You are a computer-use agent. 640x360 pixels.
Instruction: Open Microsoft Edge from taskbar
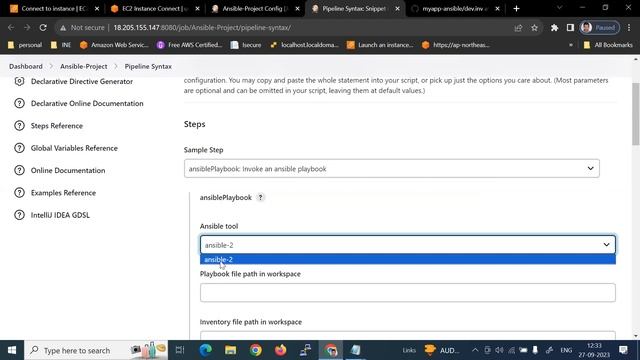tap(205, 350)
